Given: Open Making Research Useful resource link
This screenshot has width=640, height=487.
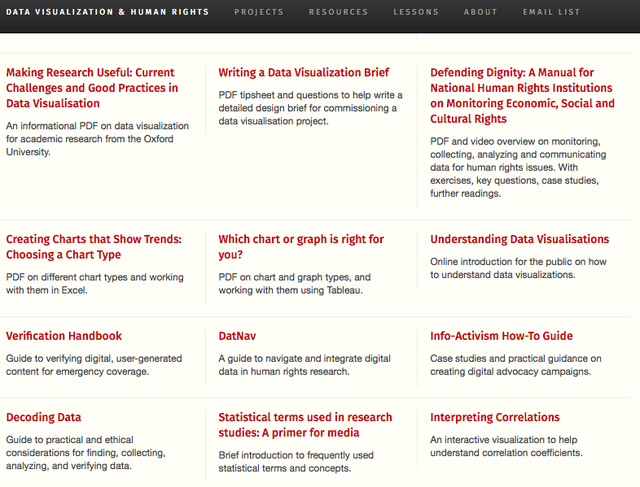Looking at the screenshot, I should pos(92,88).
